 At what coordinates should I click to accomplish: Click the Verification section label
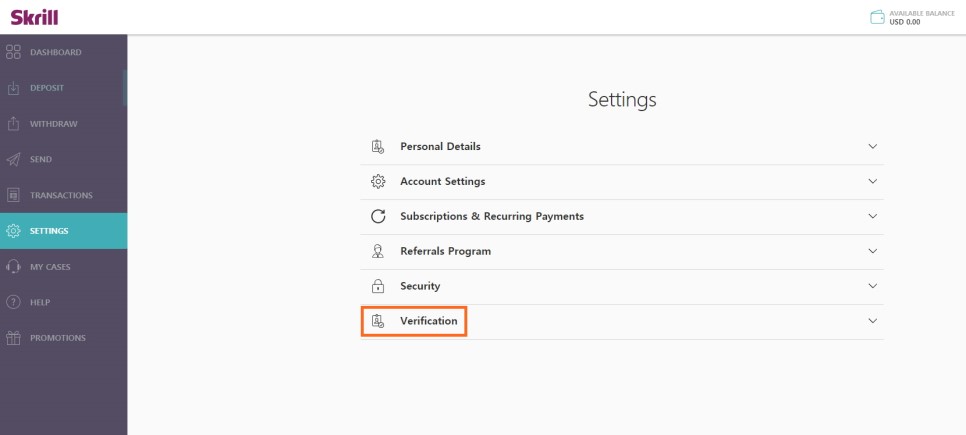[428, 321]
